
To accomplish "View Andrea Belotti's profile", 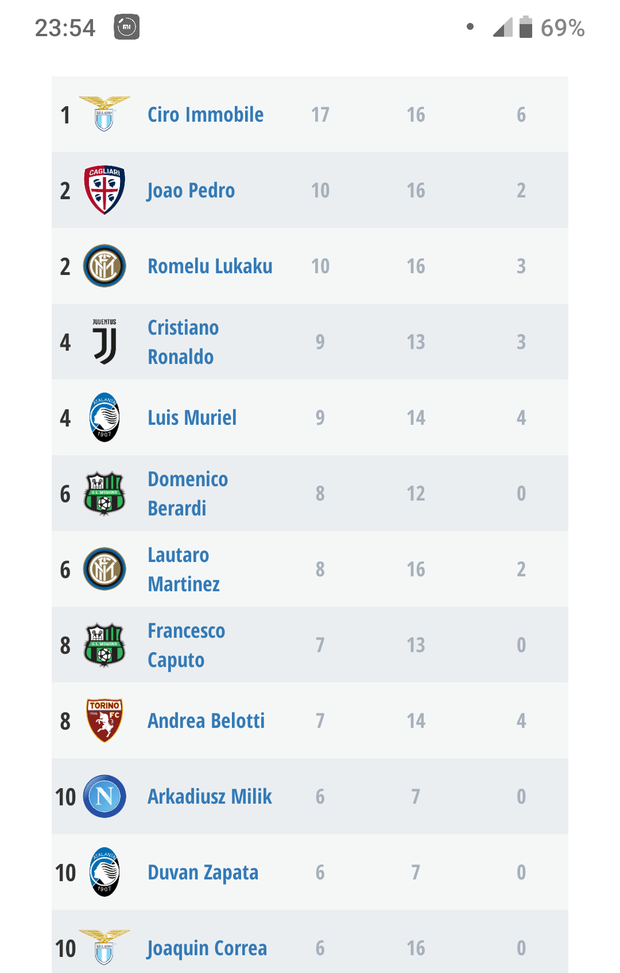I will pos(206,721).
